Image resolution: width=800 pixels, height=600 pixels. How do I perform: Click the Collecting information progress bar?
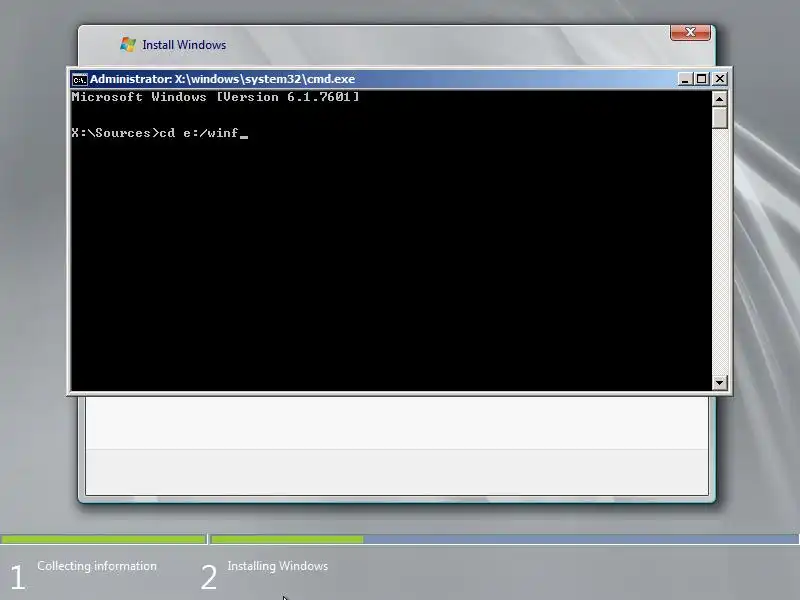(104, 539)
